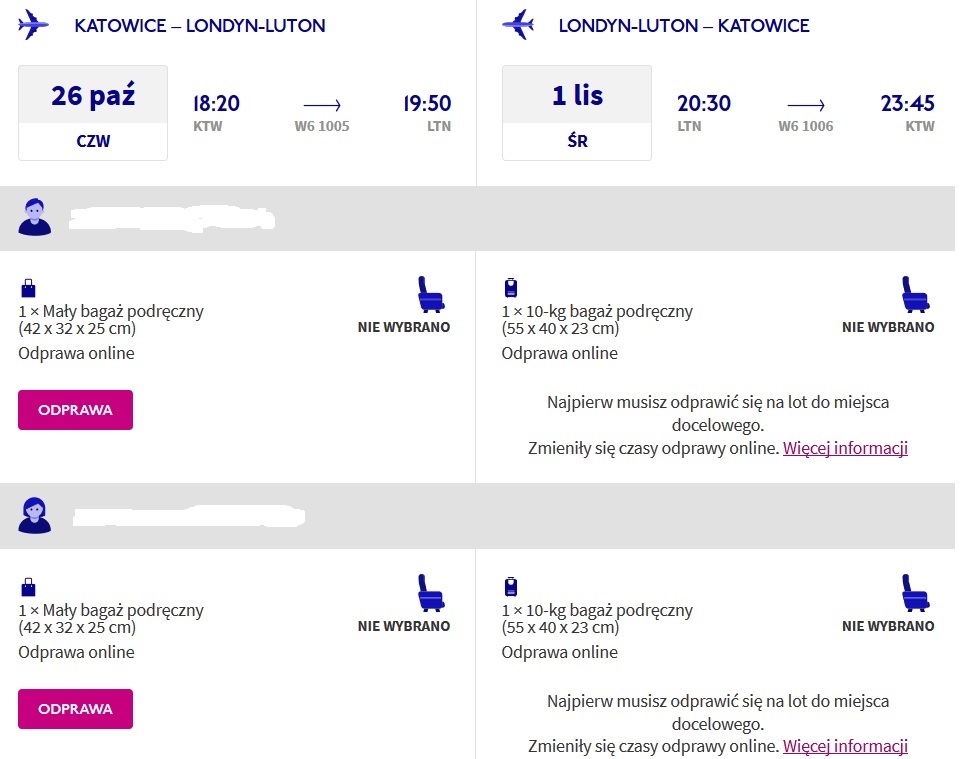Open second passenger's Więcej informacji link
The width and height of the screenshot is (970, 759).
[845, 747]
